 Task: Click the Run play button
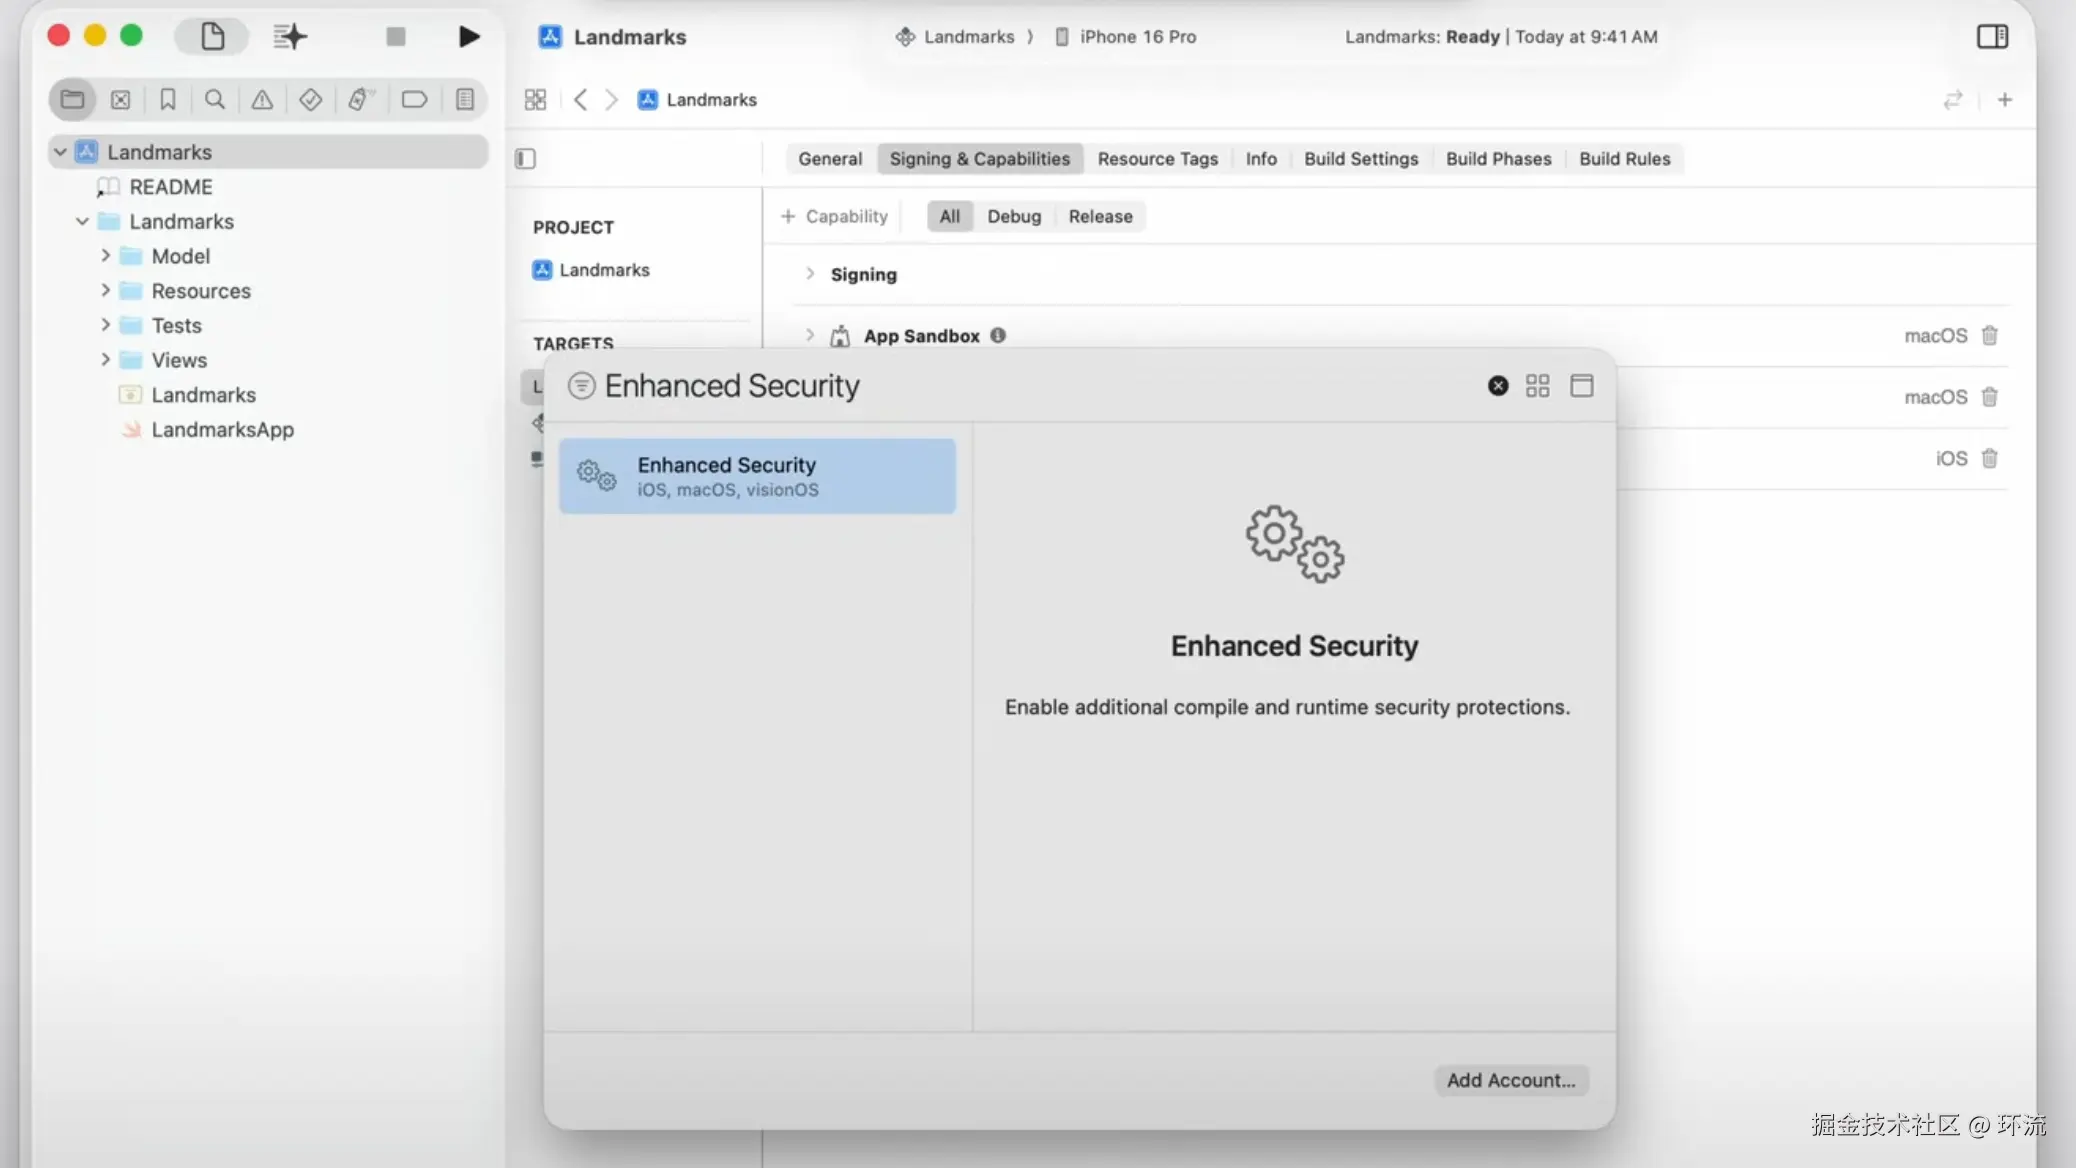[x=468, y=37]
